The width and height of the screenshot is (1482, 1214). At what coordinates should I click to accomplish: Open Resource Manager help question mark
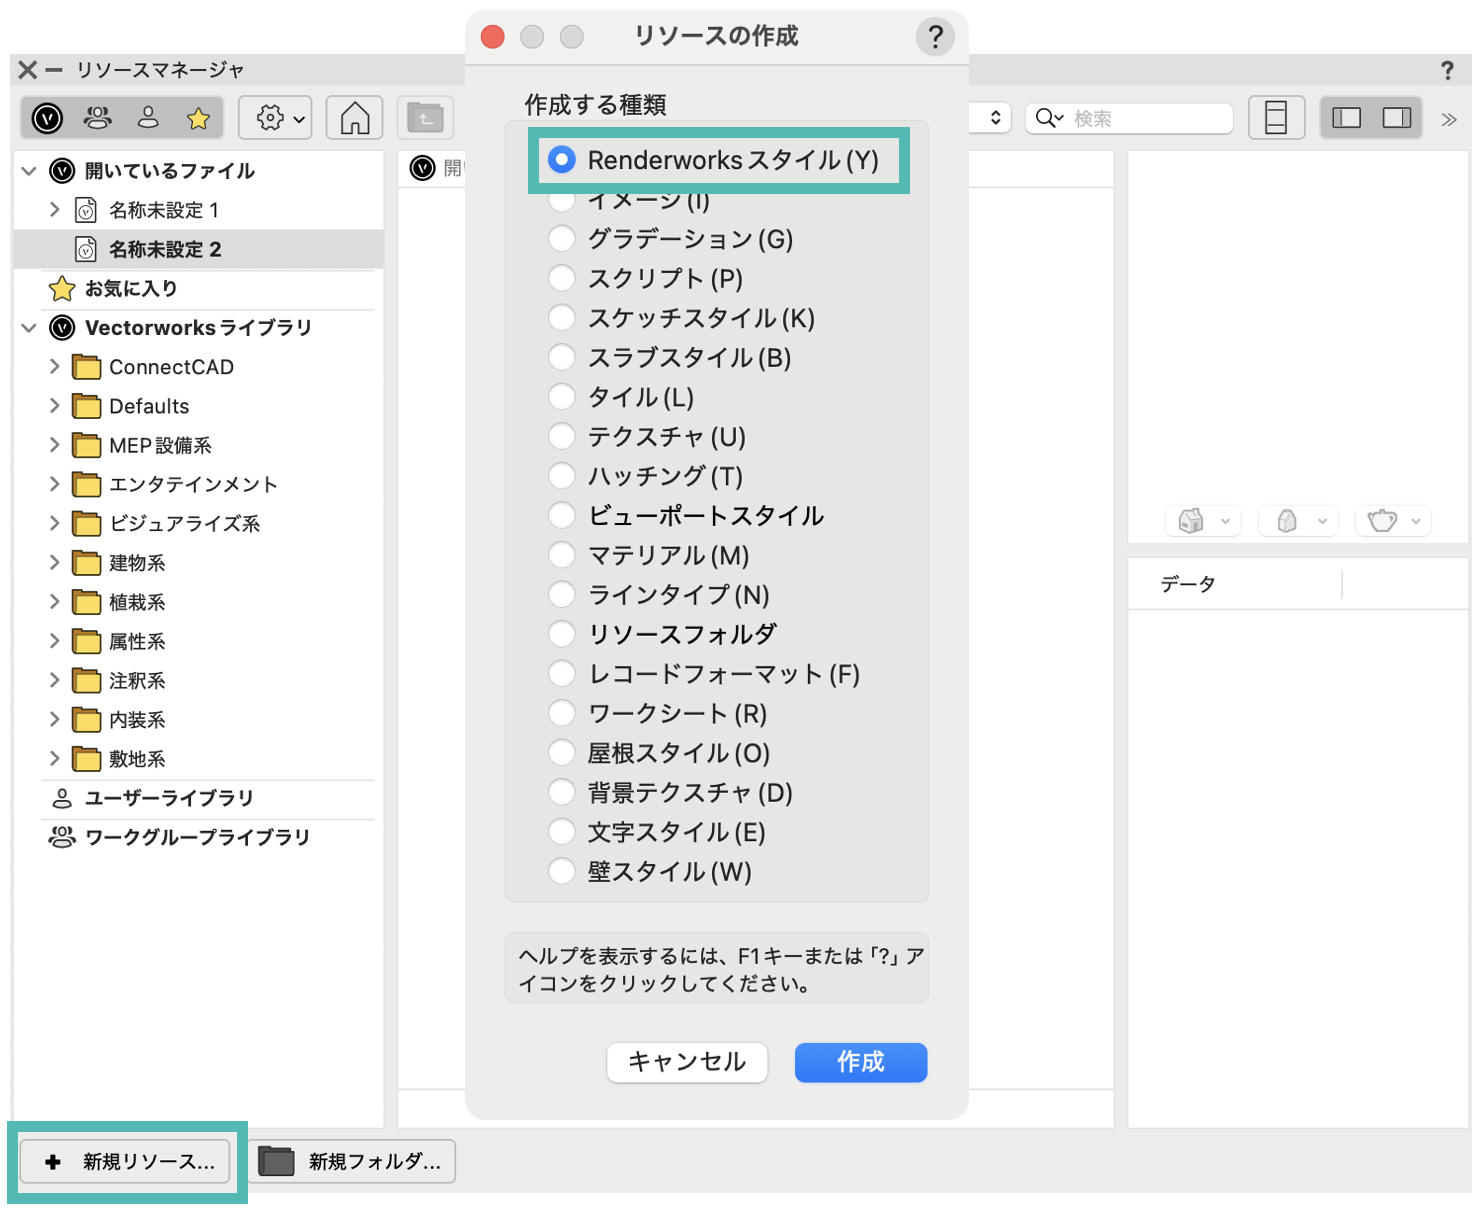pyautogui.click(x=1447, y=70)
